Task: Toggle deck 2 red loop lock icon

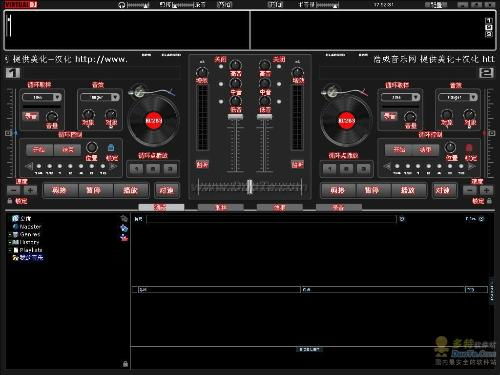Action: tap(469, 147)
